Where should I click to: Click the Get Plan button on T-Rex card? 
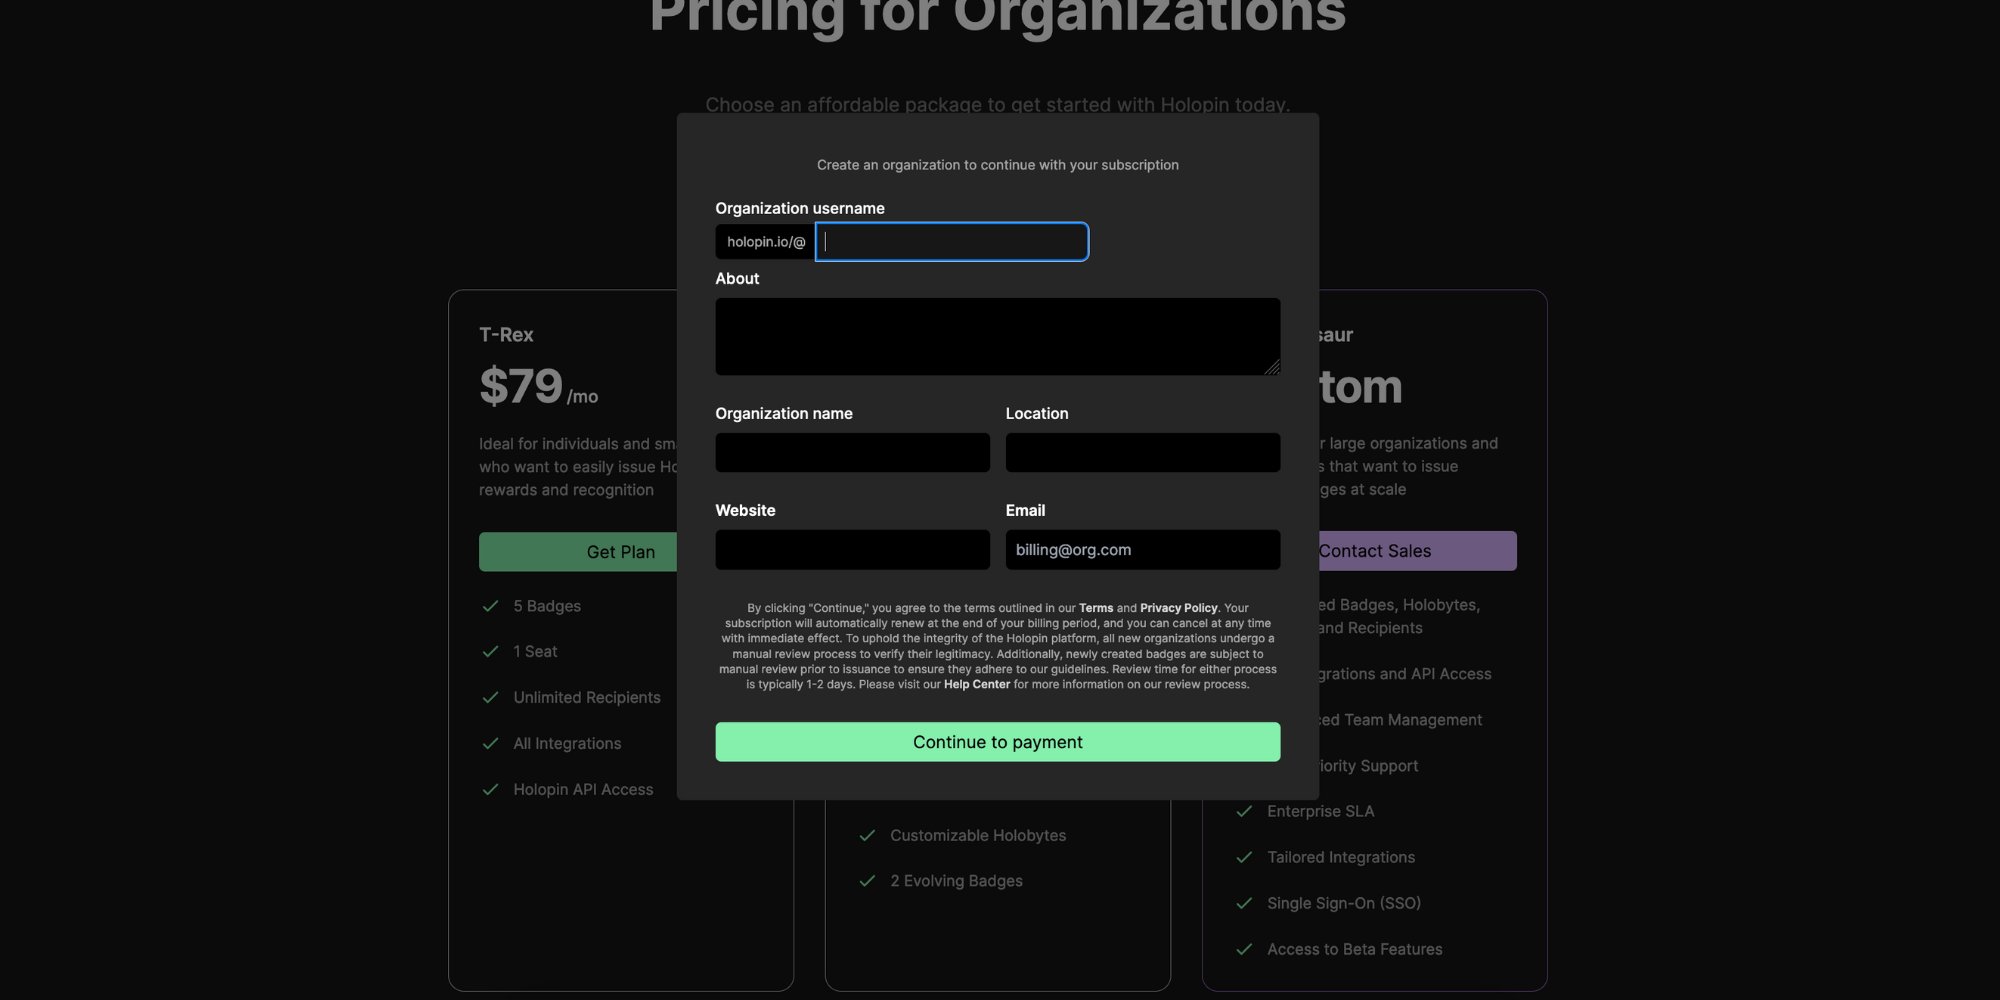[578, 552]
